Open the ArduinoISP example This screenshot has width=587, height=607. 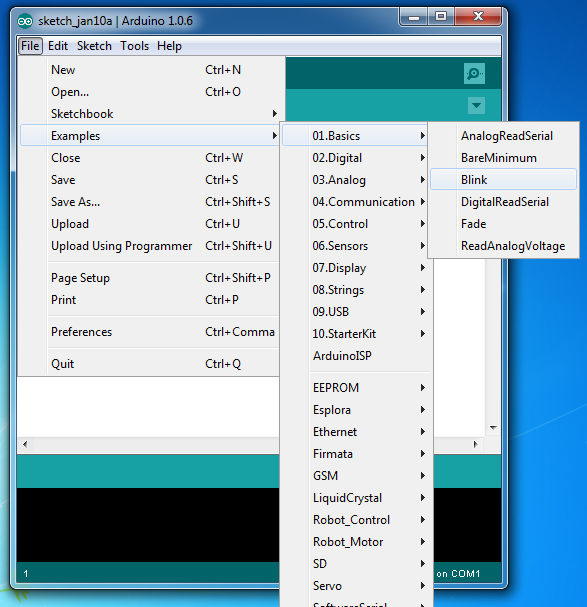[x=355, y=356]
